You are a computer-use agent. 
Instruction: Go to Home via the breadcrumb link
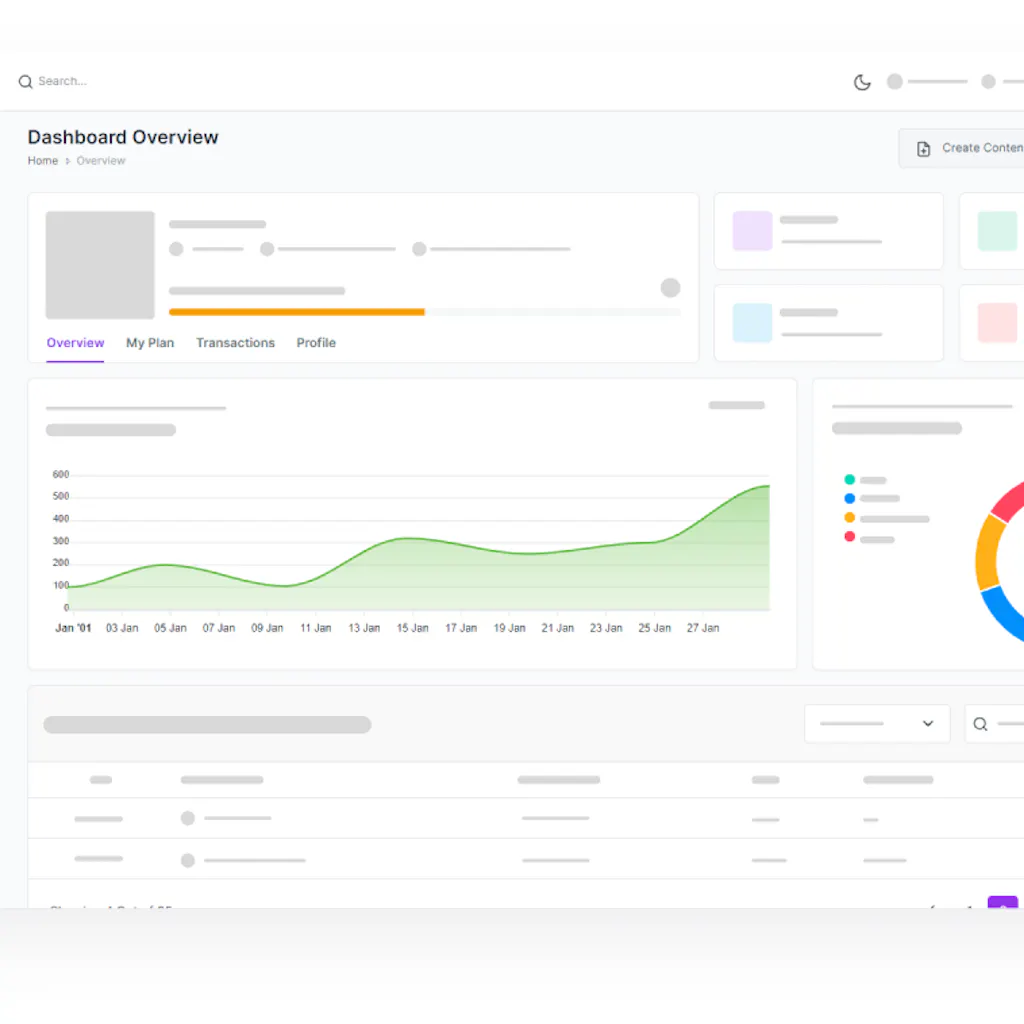(42, 161)
